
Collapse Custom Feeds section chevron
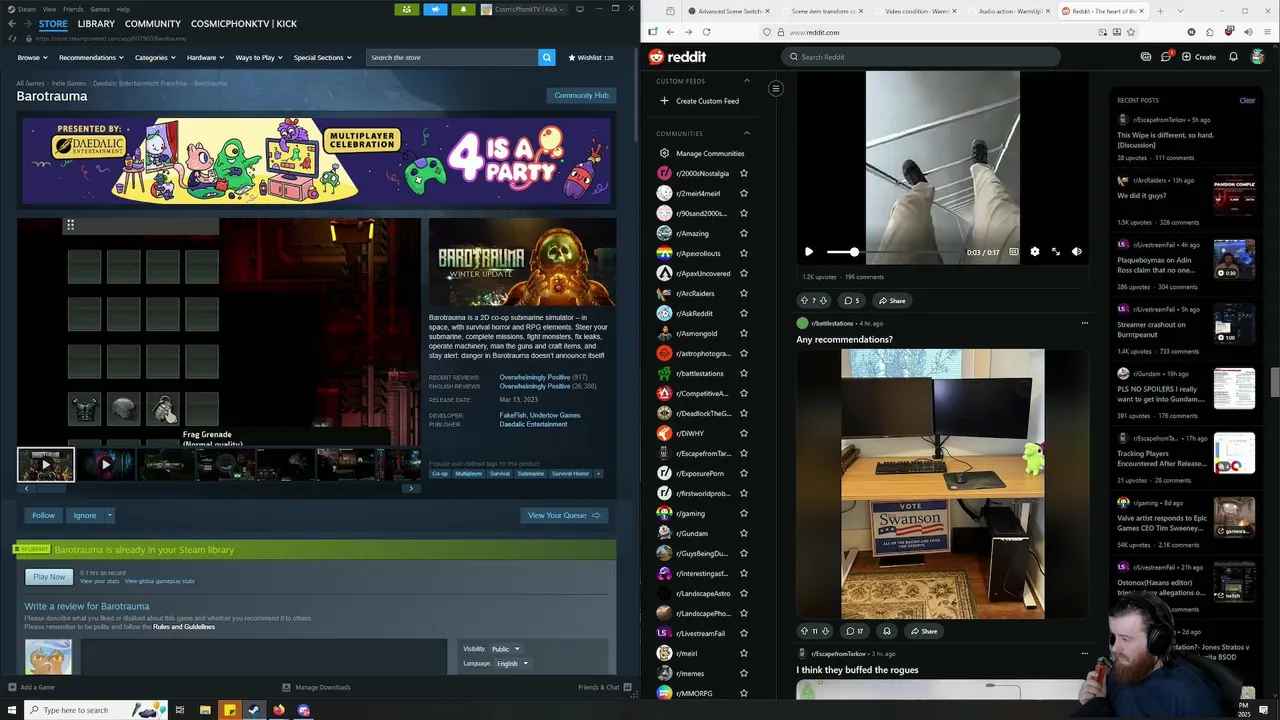click(746, 81)
